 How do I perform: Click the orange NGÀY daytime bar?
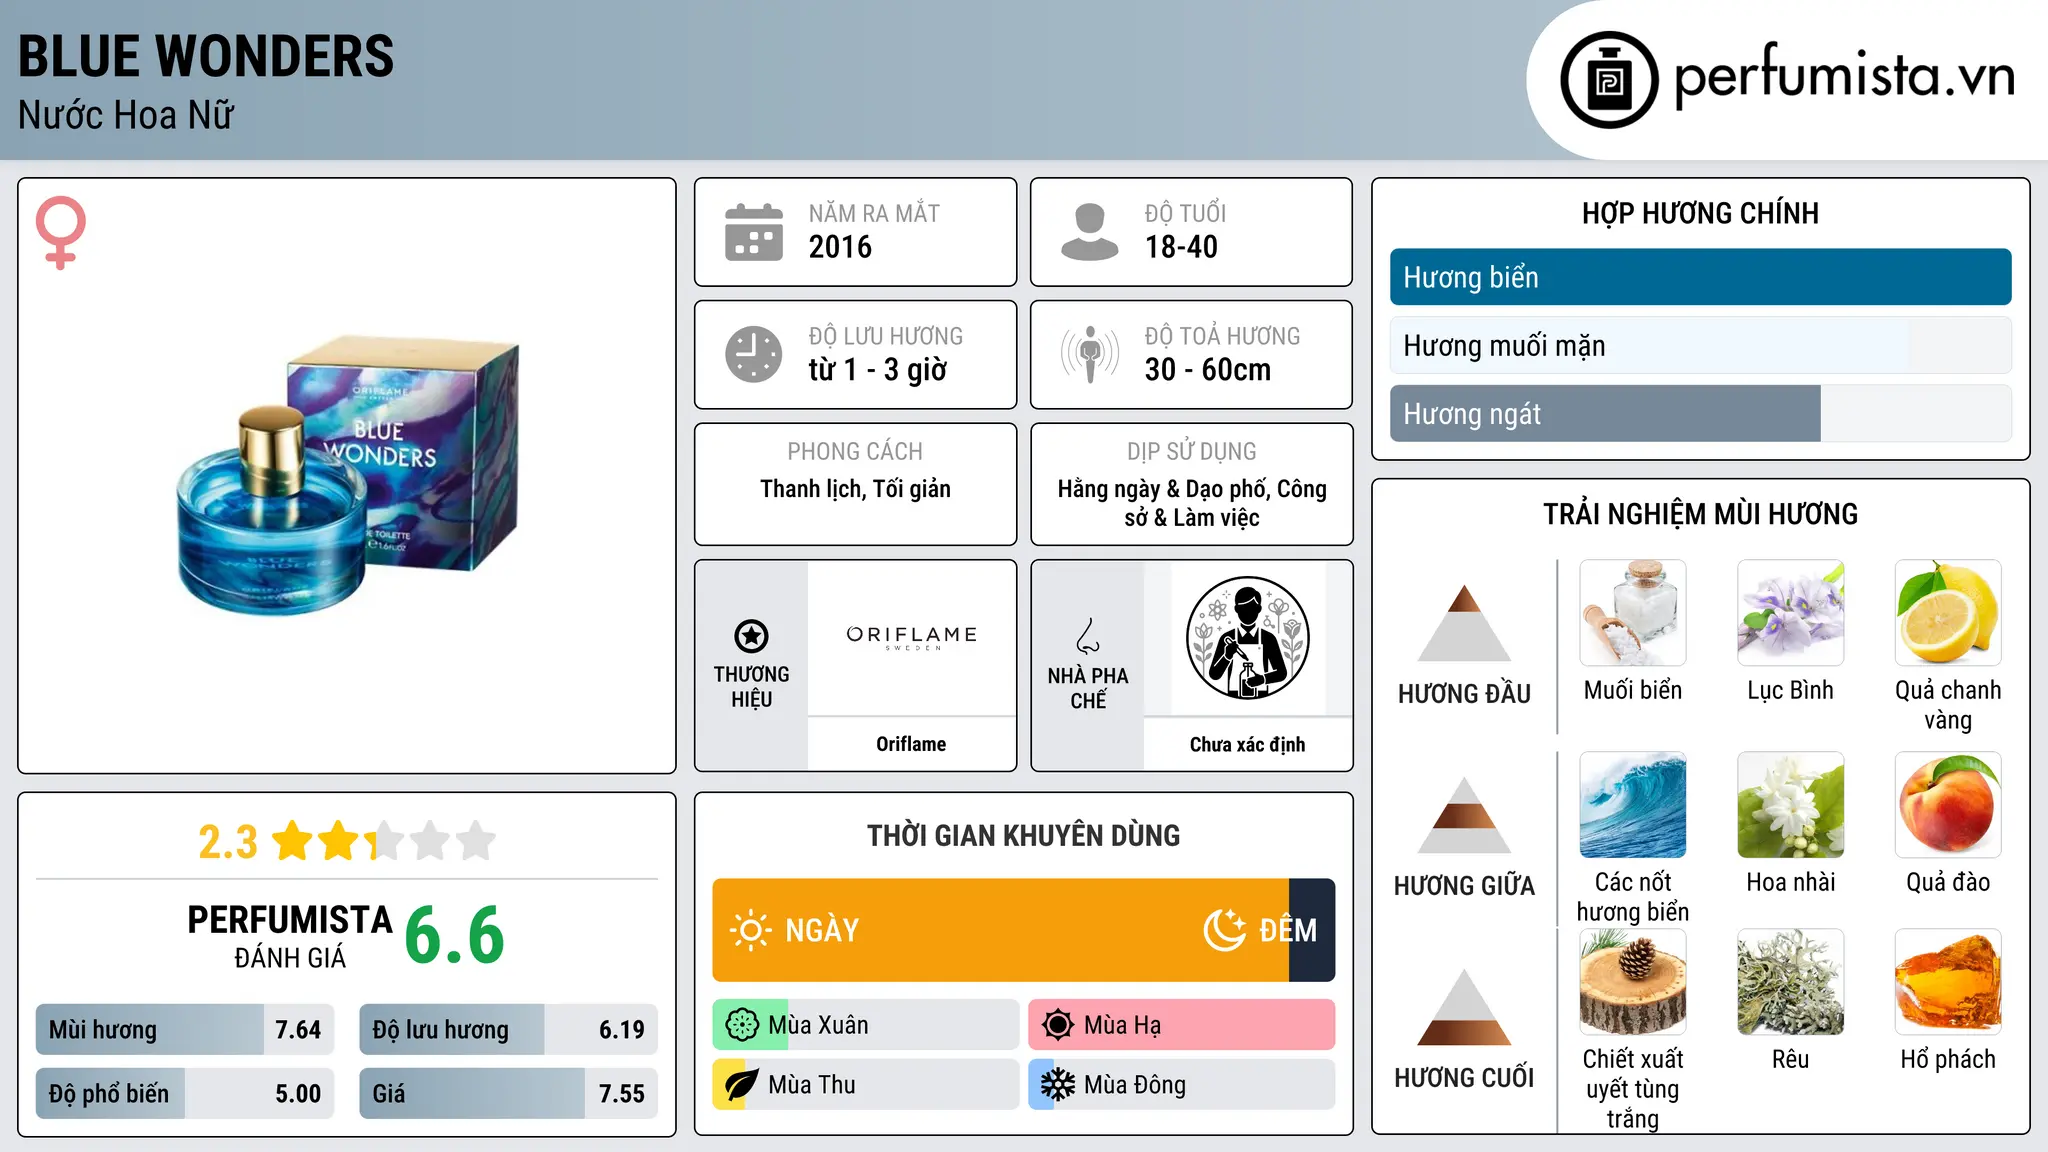(1001, 930)
